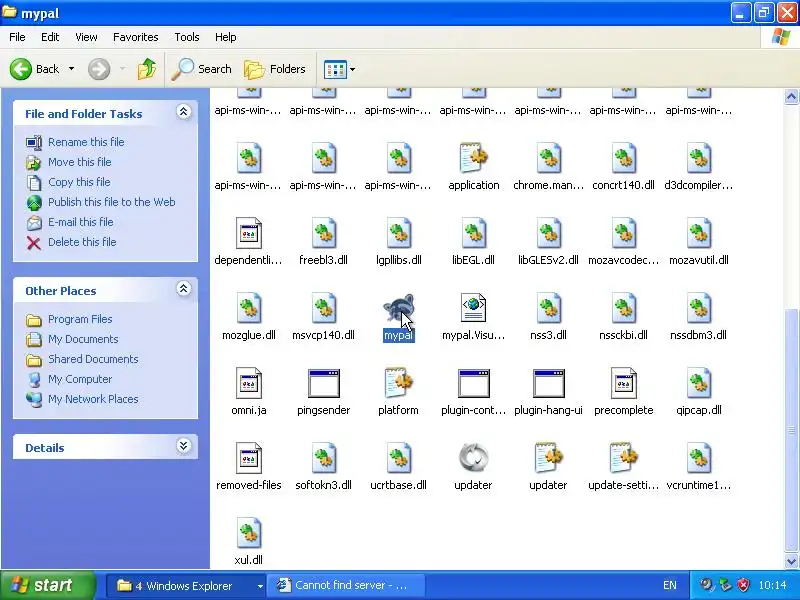800x600 pixels.
Task: Click the red security shield tray icon
Action: (743, 585)
